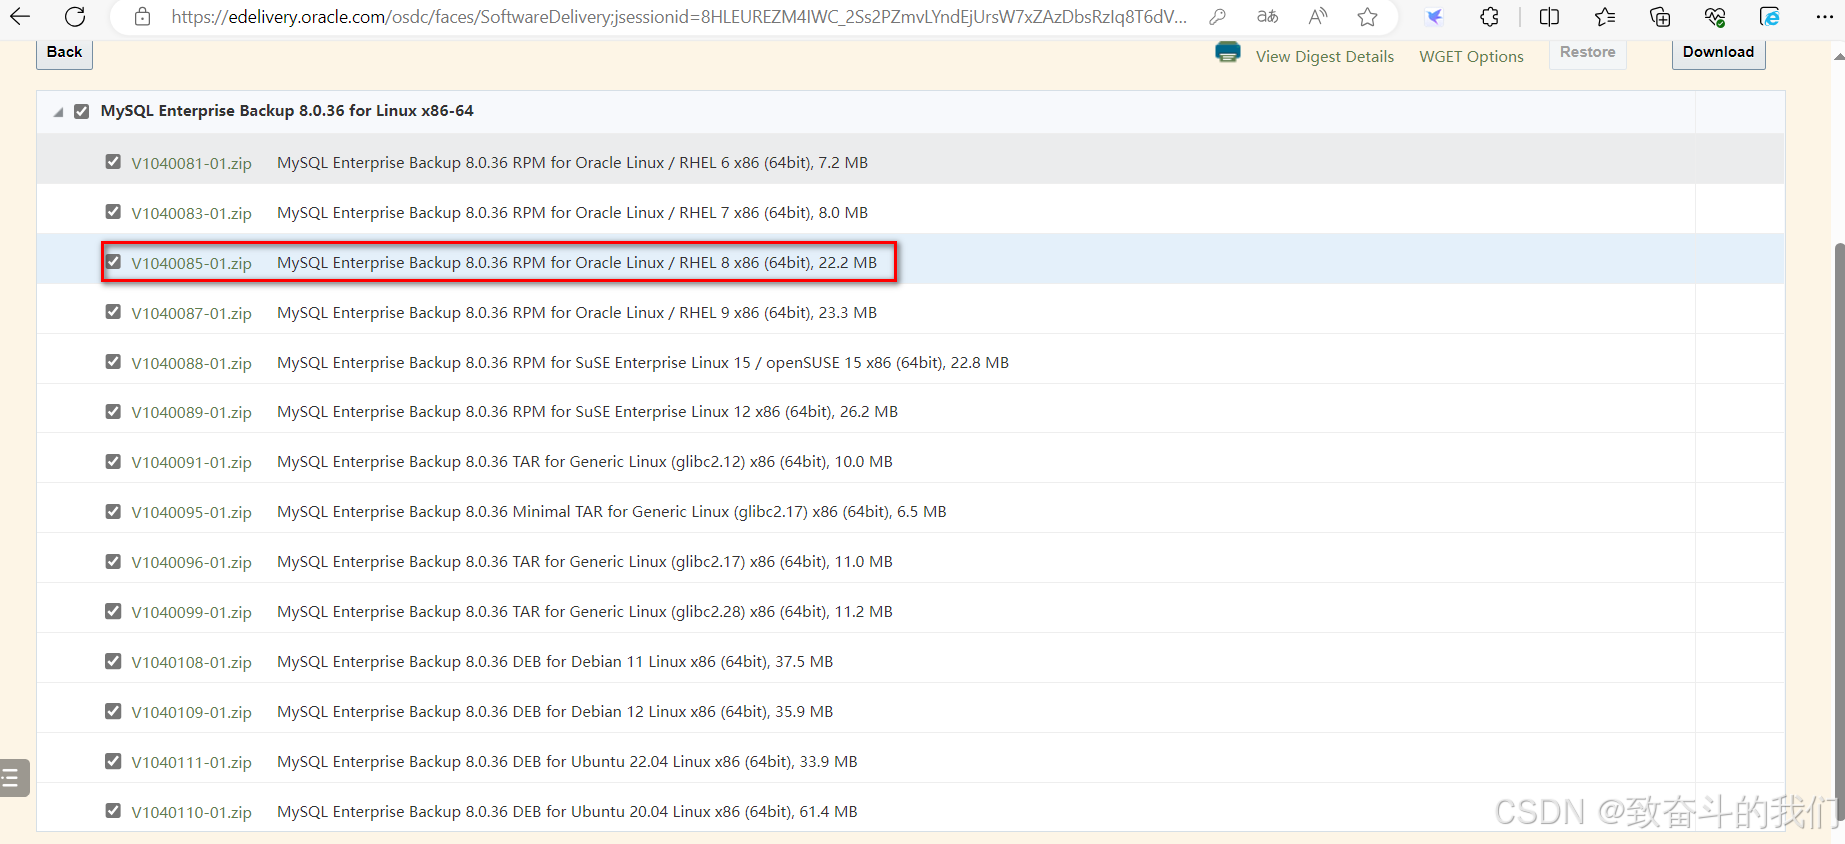
Task: Uncheck the V1040081-01.zip checkbox
Action: (x=113, y=162)
